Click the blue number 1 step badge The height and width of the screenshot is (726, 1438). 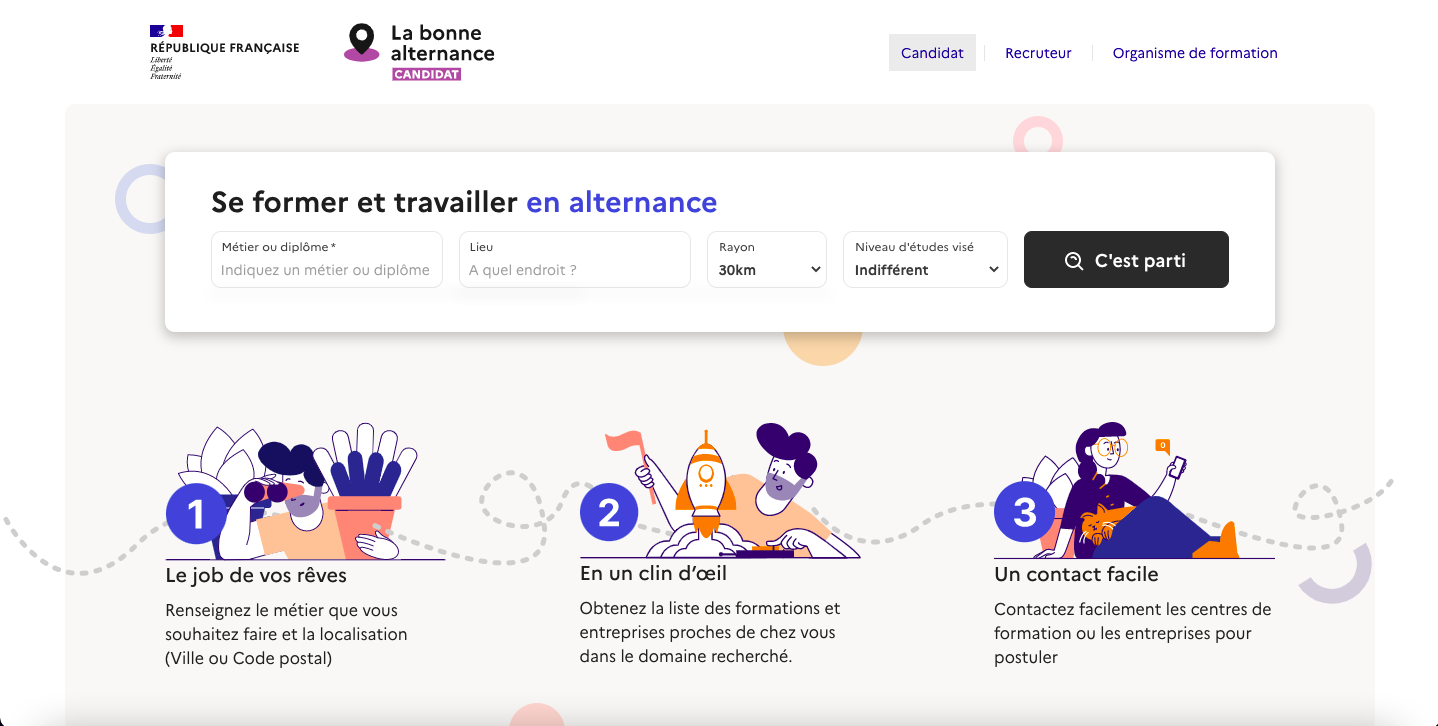point(196,514)
